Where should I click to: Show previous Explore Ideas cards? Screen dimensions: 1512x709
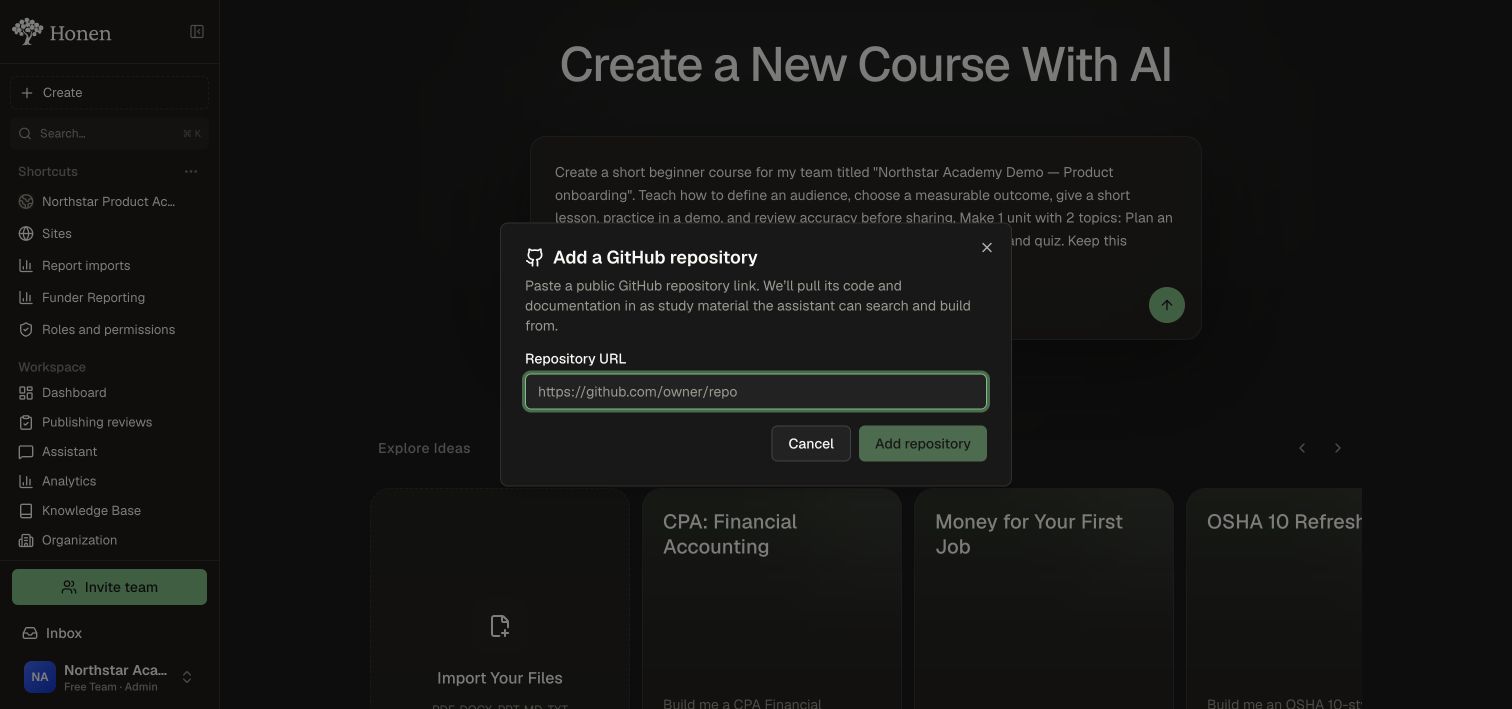coord(1302,448)
